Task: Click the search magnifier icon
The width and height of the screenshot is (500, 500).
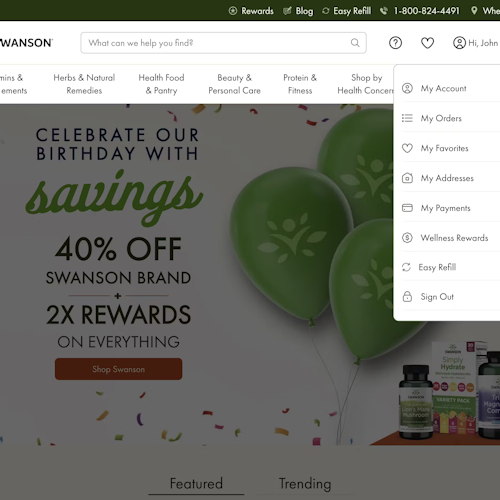Action: pos(355,43)
